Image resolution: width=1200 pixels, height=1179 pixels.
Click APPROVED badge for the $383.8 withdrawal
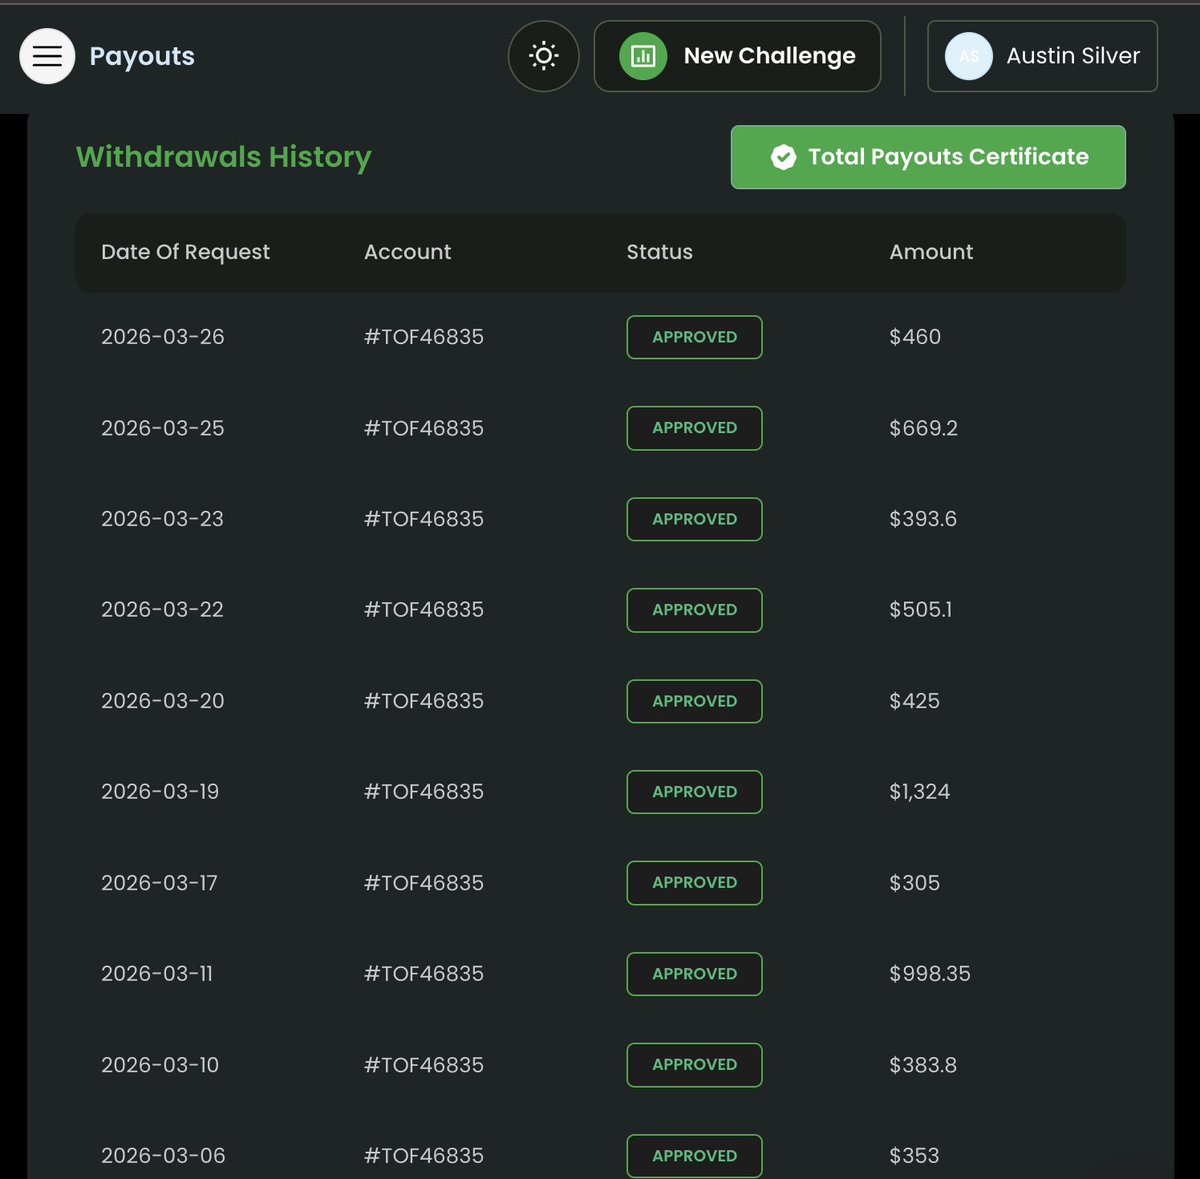(x=694, y=1065)
